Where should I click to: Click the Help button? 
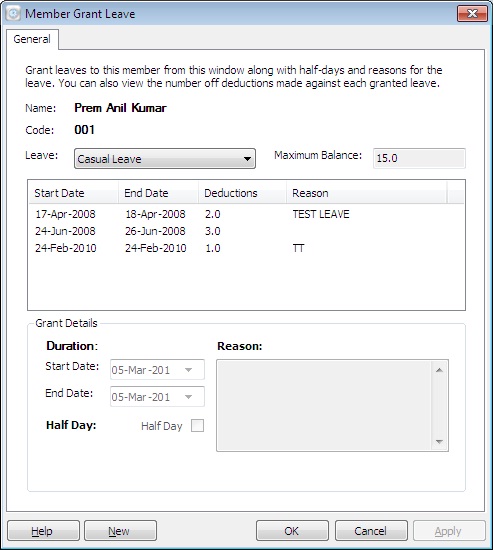pyautogui.click(x=44, y=531)
